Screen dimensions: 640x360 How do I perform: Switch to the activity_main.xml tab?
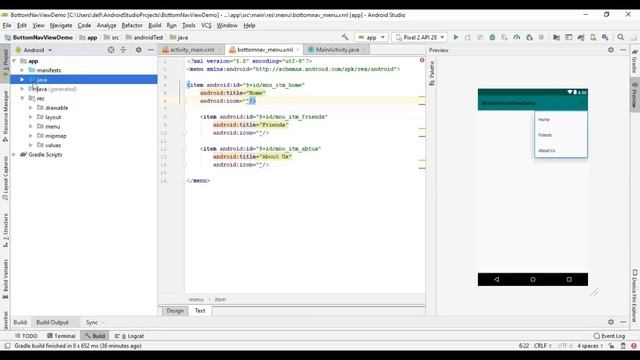pos(192,50)
